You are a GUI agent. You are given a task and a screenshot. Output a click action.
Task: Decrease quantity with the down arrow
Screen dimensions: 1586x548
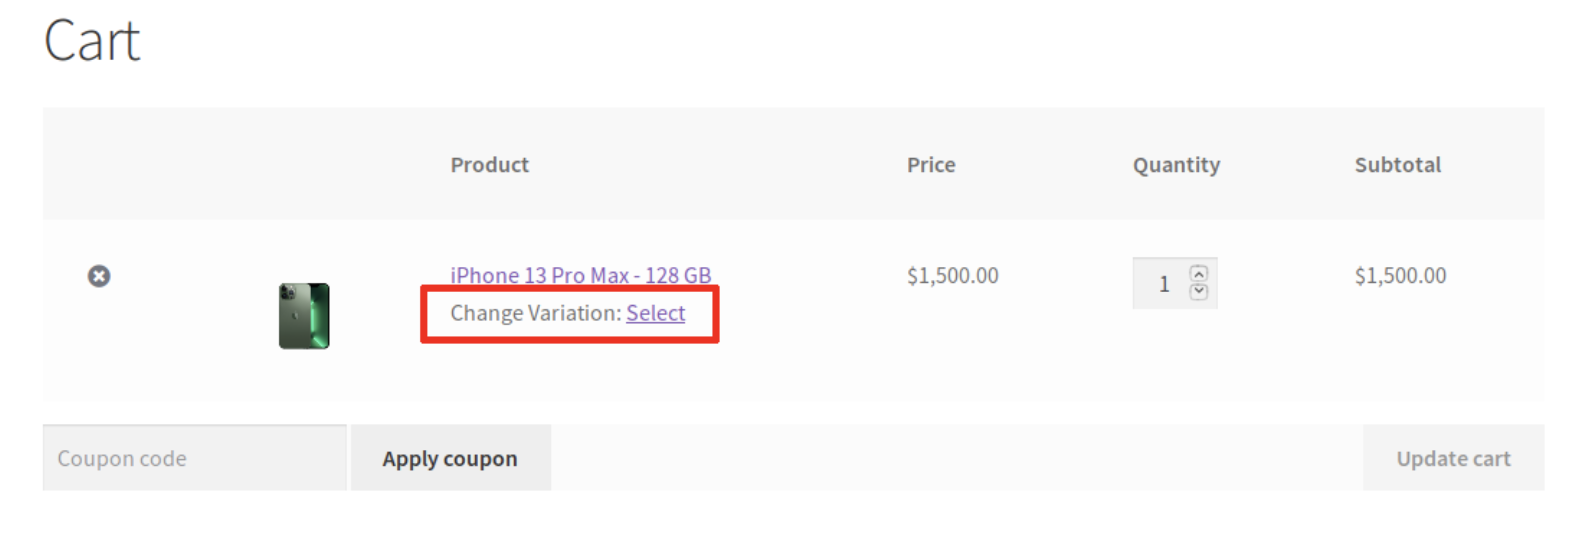1199,292
